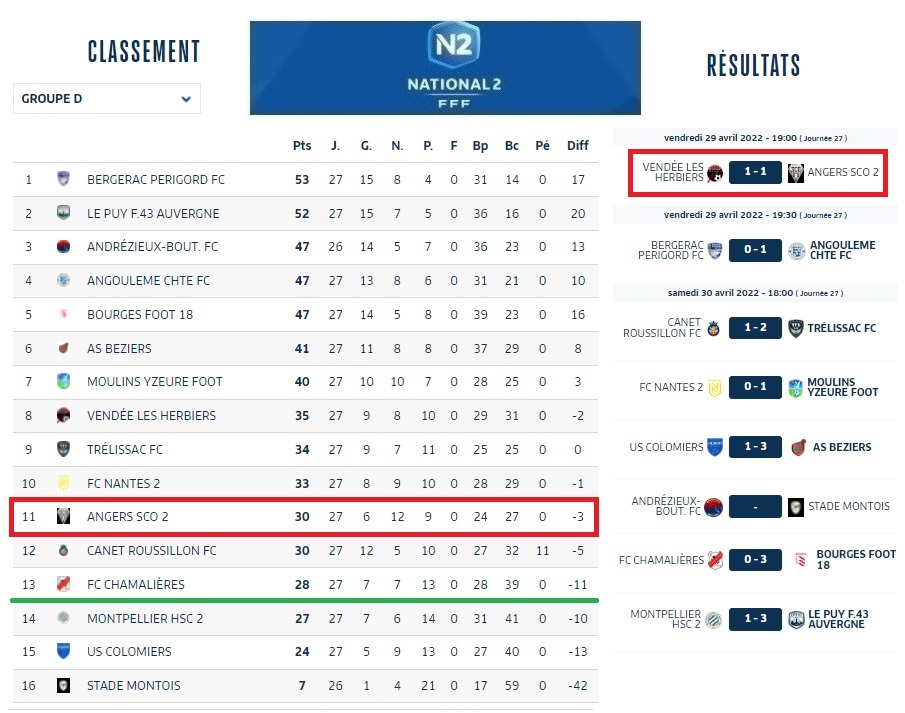Open the blank Andrézieux vs Stade Montois score
The width and height of the screenshot is (905, 713).
point(754,506)
